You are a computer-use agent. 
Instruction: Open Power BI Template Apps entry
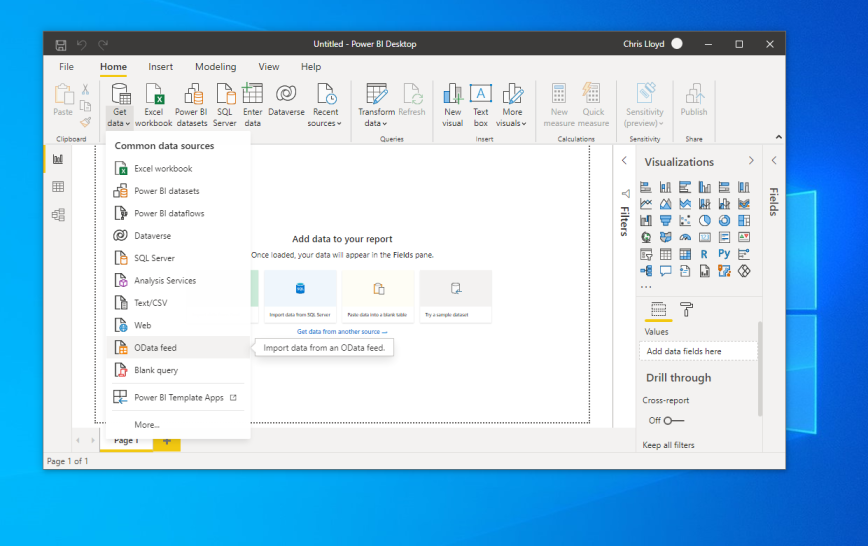coord(178,398)
